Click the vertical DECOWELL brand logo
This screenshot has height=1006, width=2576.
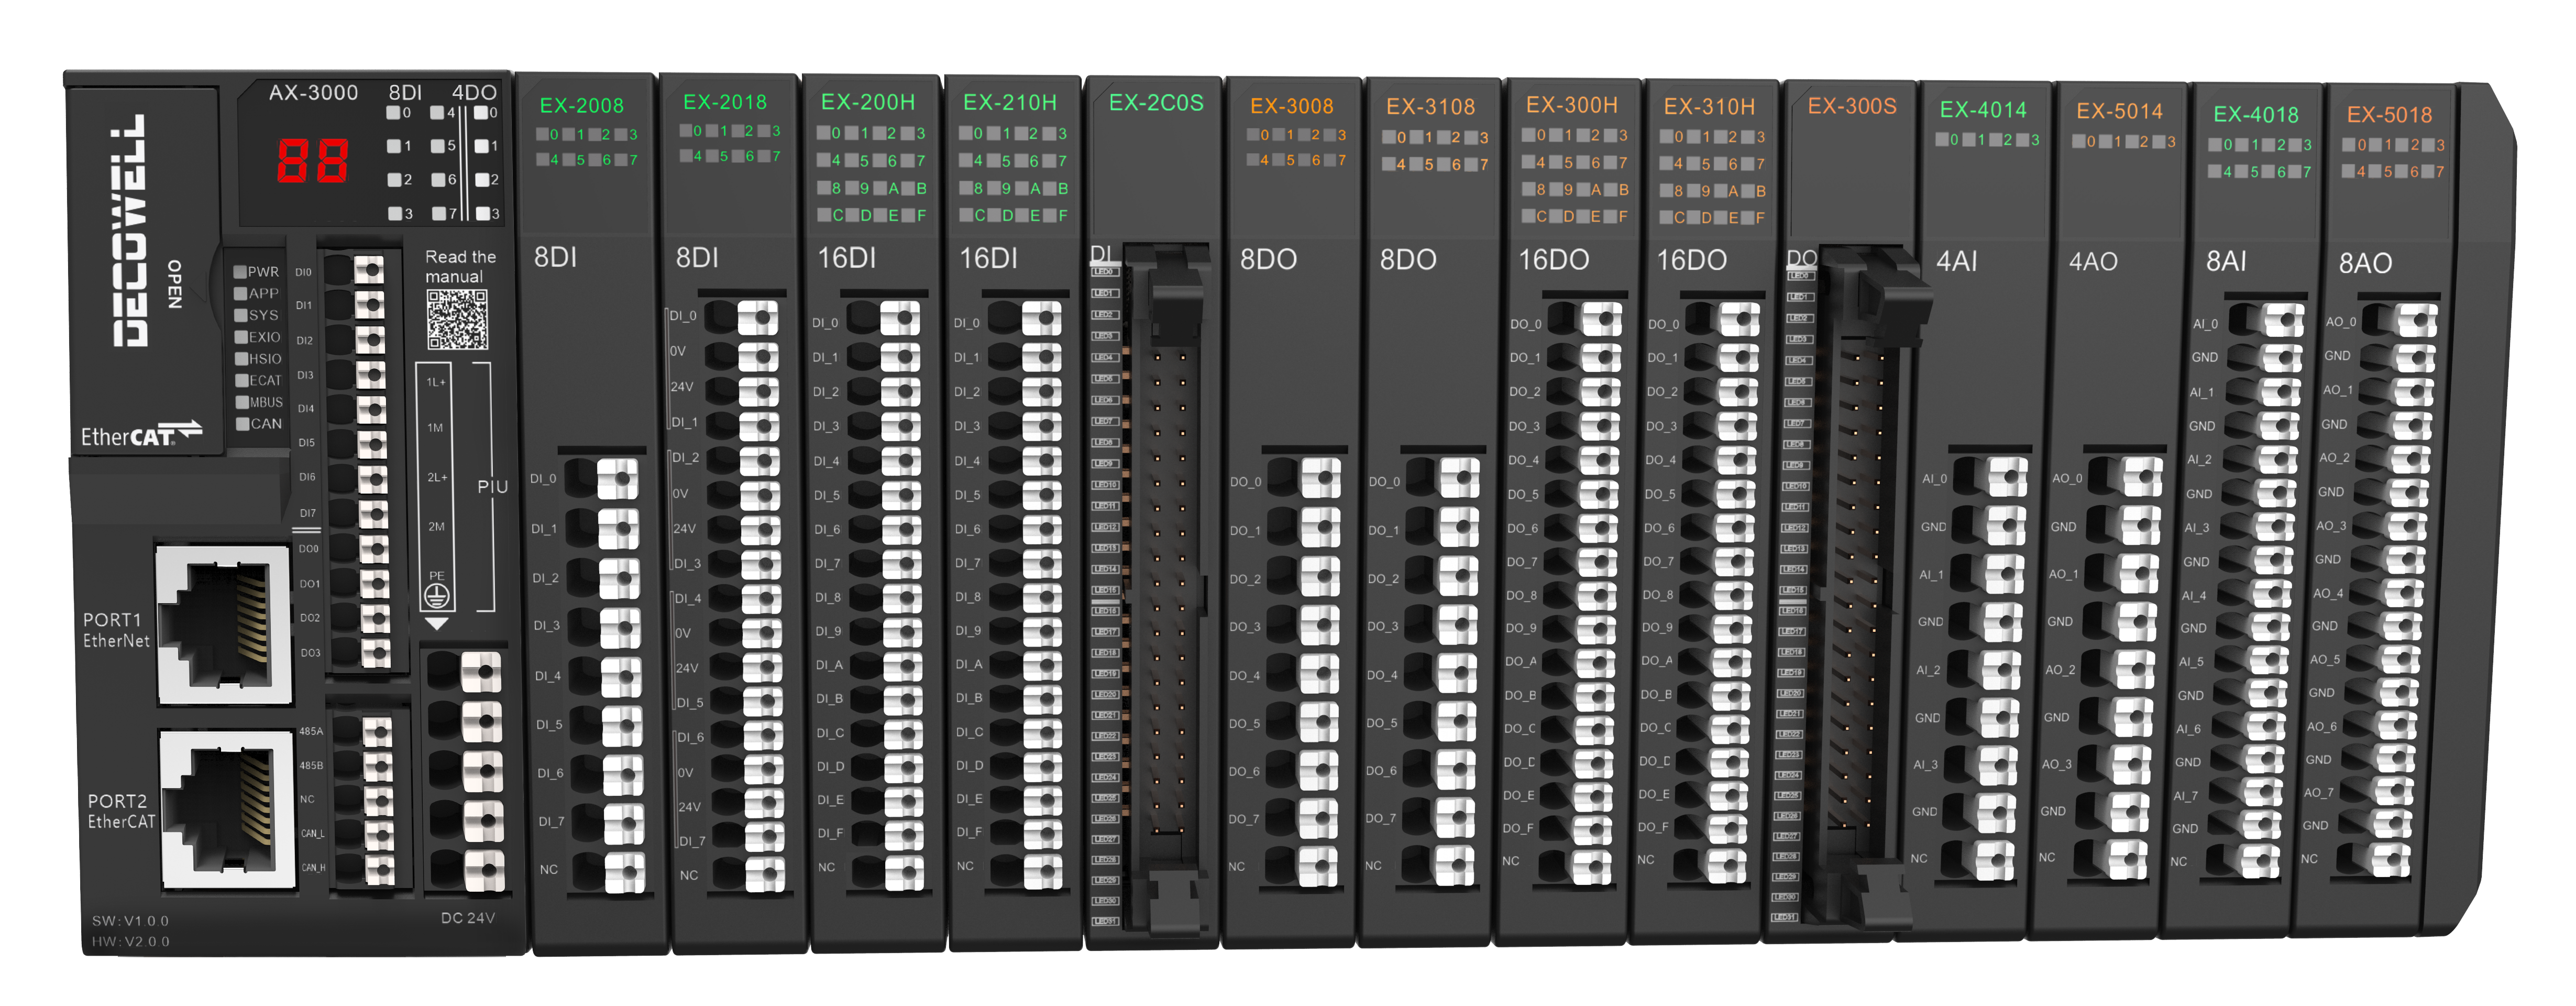pos(130,231)
